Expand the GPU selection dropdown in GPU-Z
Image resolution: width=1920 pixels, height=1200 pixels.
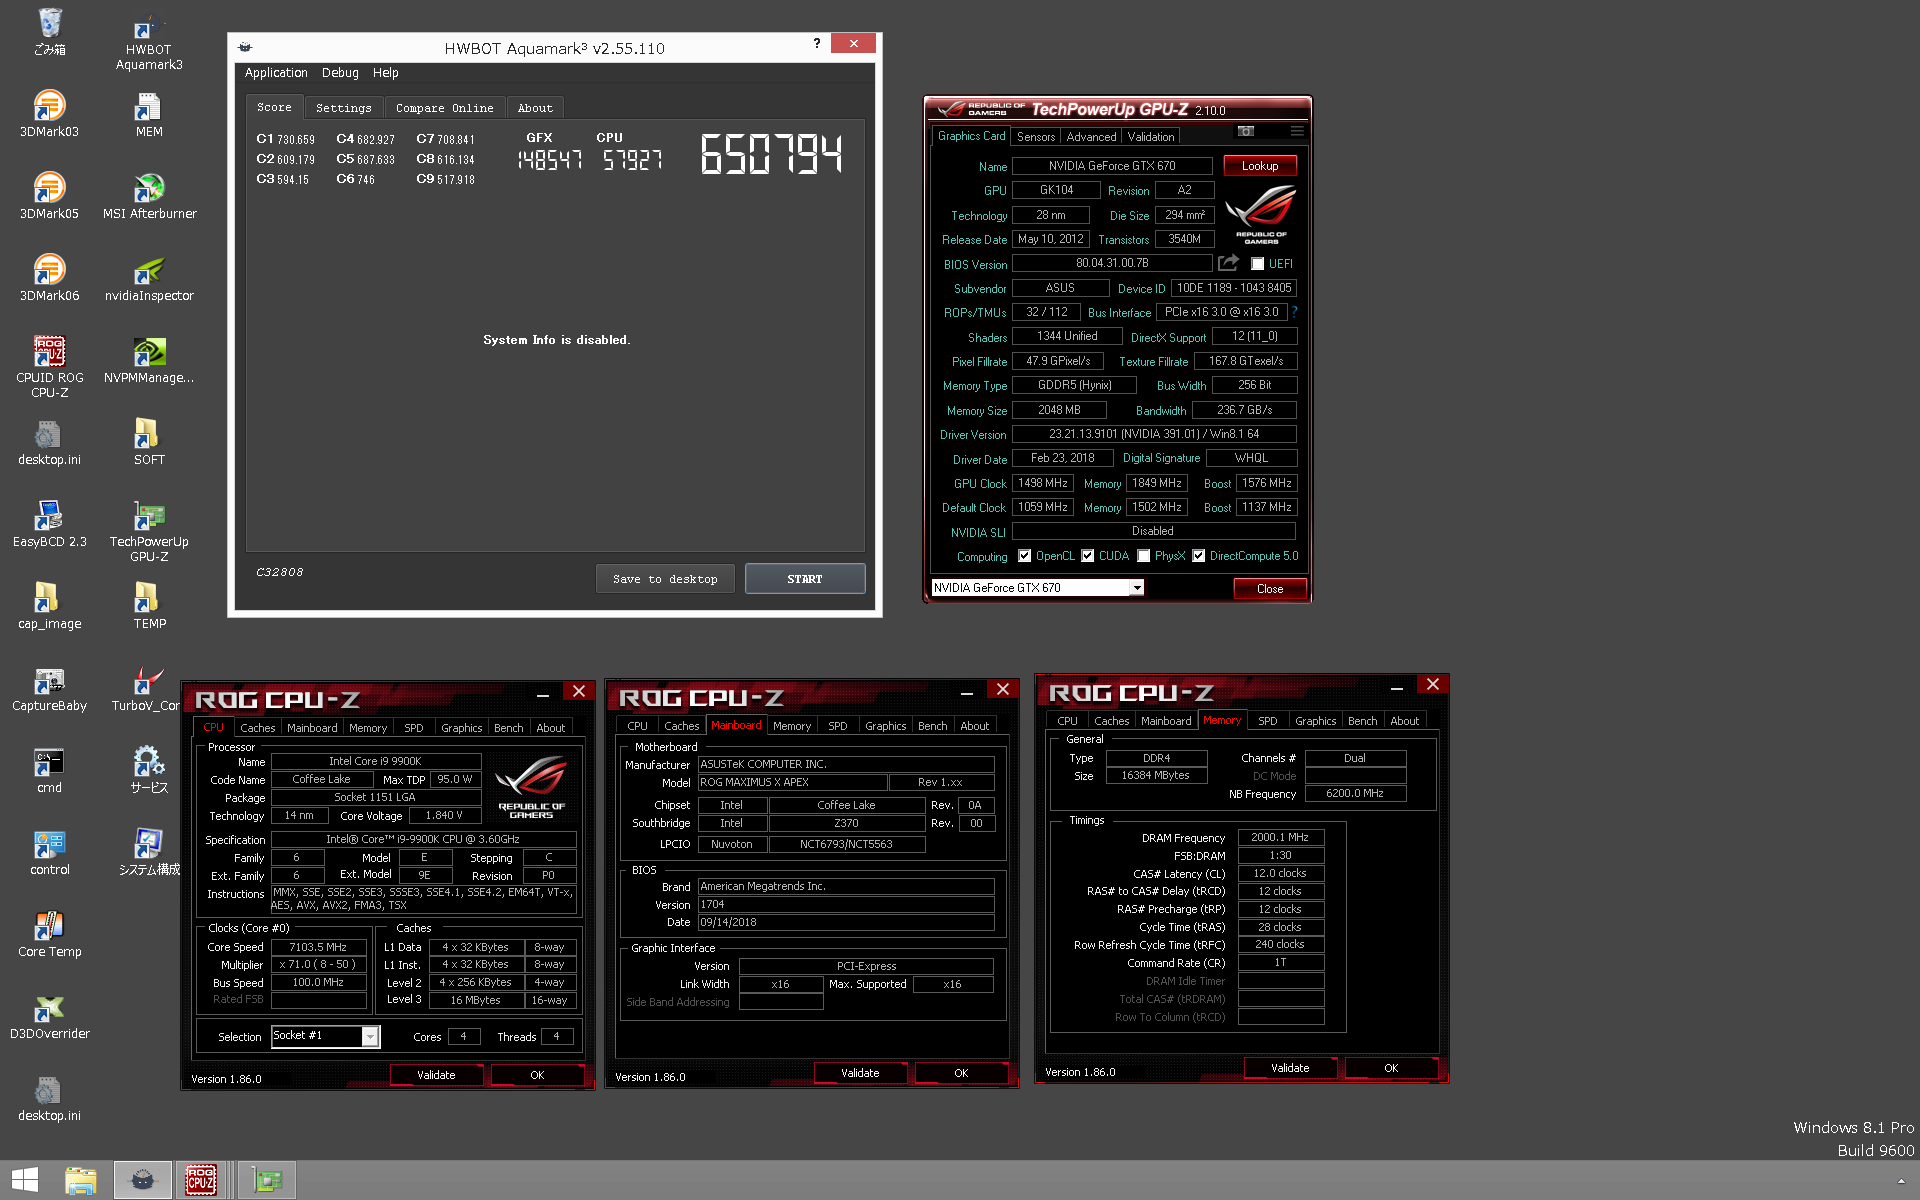[x=1137, y=588]
